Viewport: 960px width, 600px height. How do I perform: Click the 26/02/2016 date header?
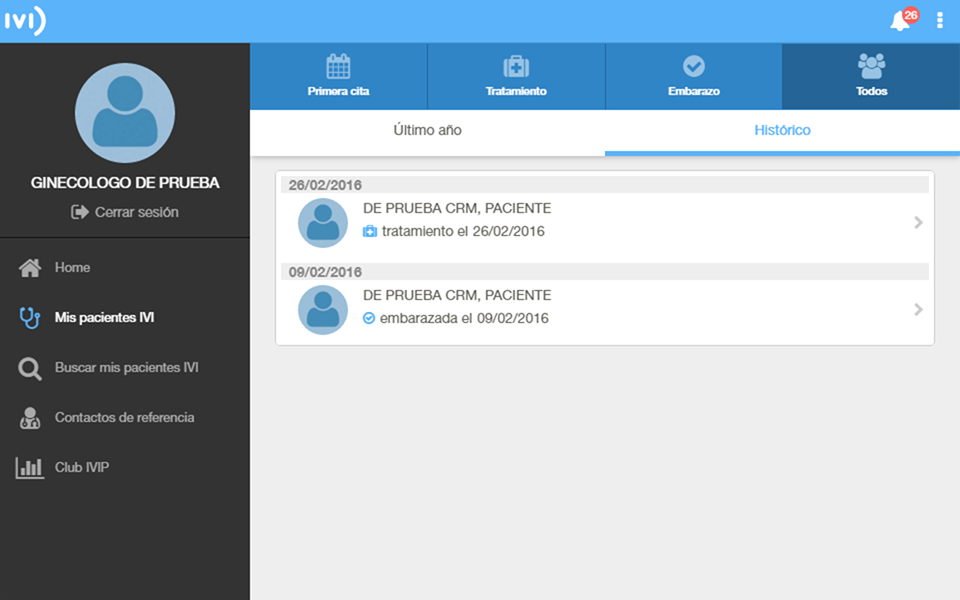click(x=605, y=185)
